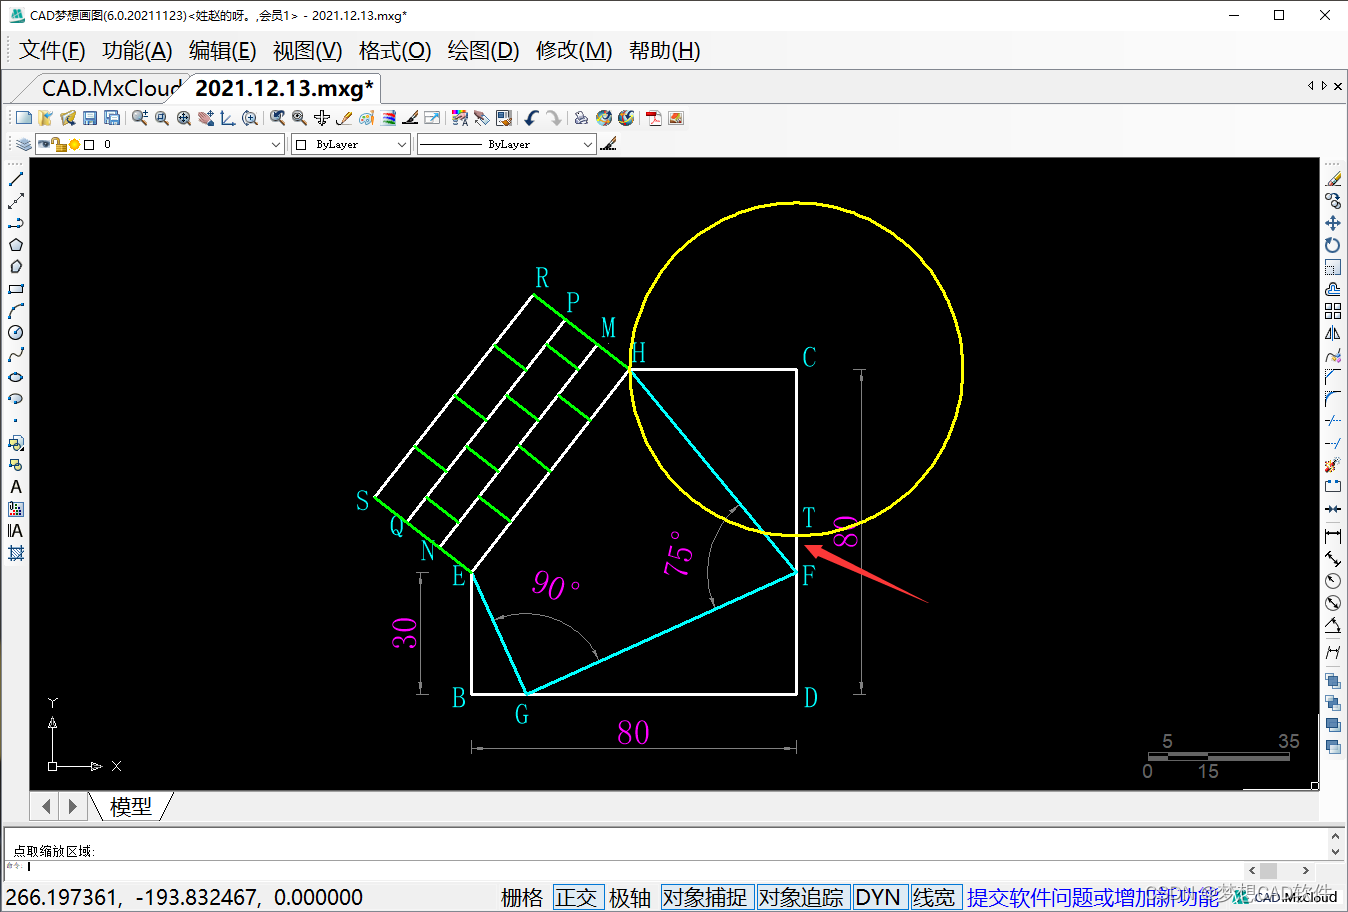Select the Erase tool in right toolbar
The width and height of the screenshot is (1348, 912).
[x=1333, y=179]
